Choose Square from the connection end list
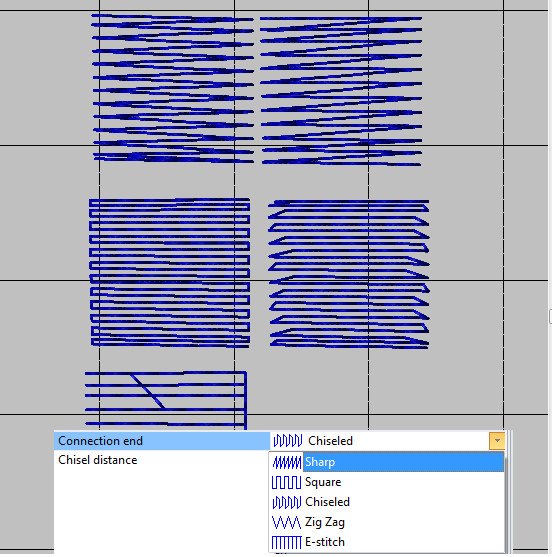The height and width of the screenshot is (557, 553). 387,482
